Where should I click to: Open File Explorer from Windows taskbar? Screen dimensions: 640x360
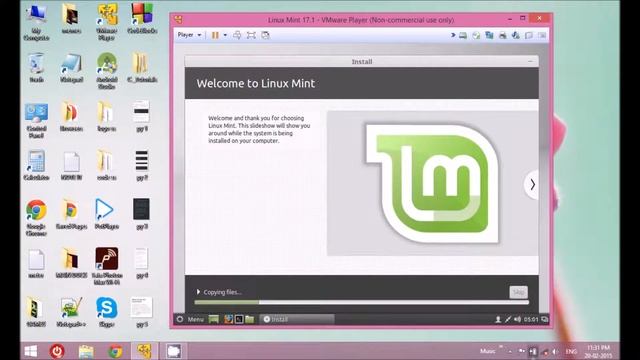tap(86, 351)
